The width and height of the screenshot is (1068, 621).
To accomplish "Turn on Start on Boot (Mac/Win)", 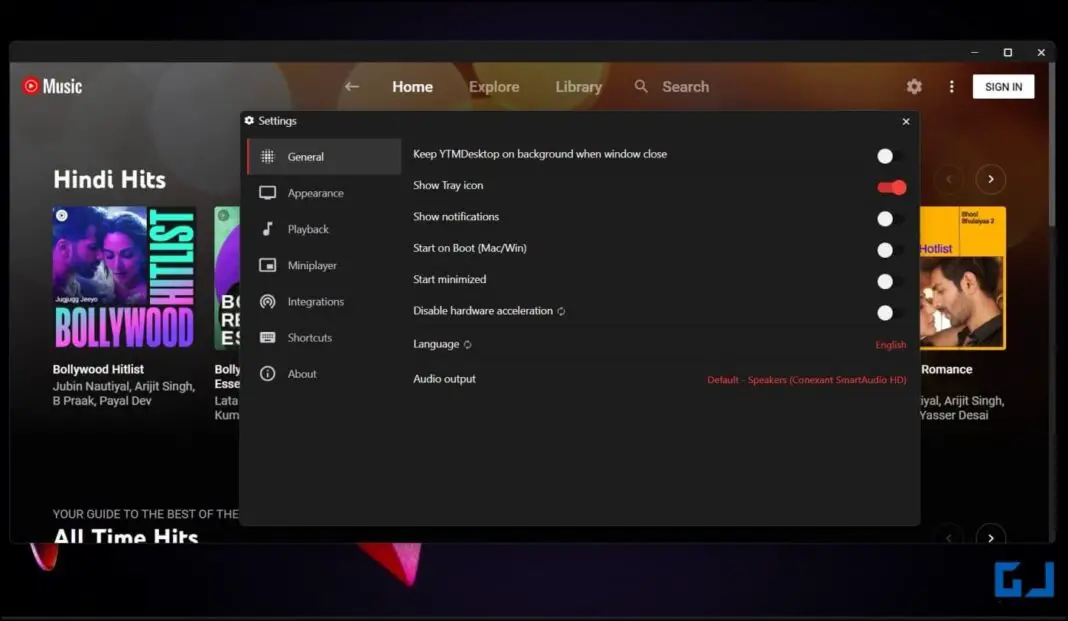I will click(885, 250).
